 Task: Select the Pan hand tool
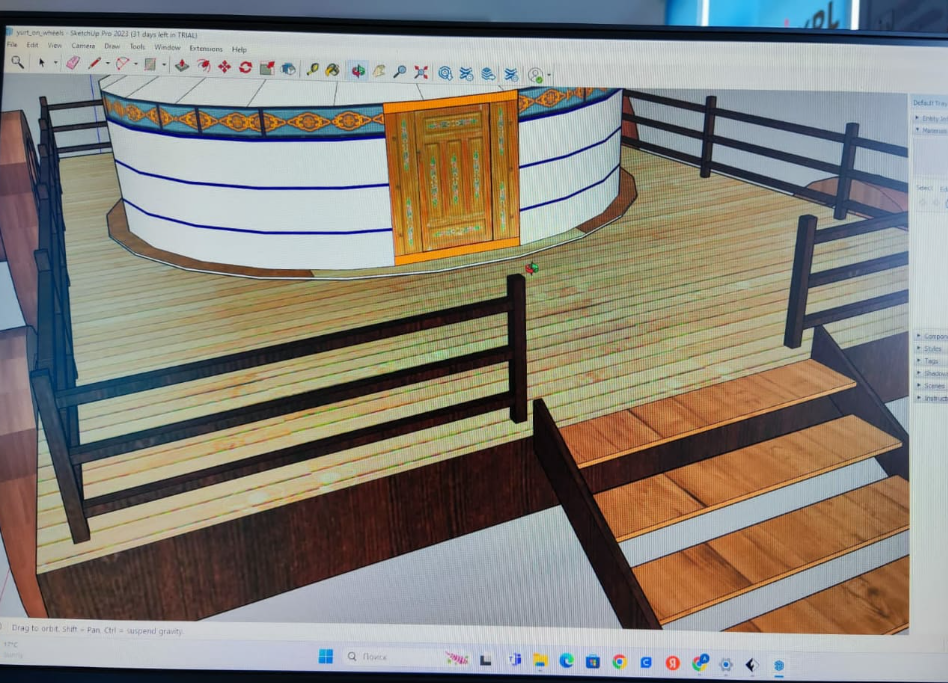coord(379,71)
